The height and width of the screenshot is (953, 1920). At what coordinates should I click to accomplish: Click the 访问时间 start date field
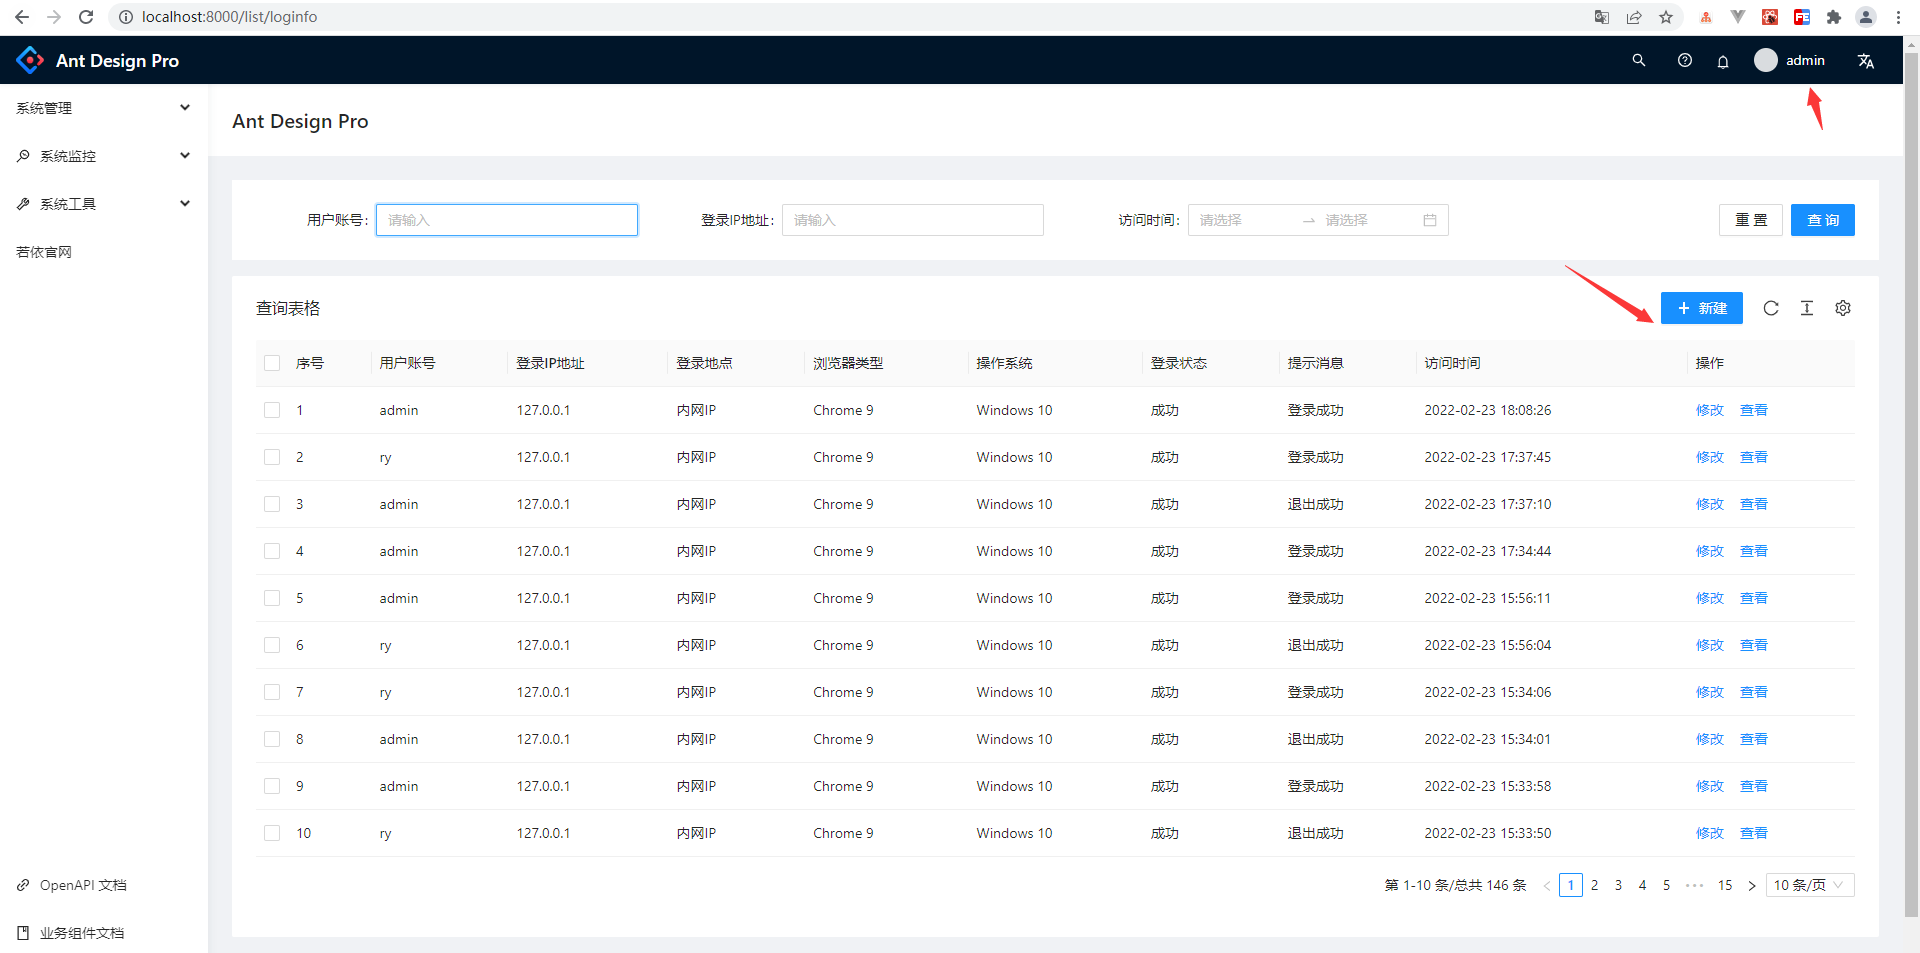(1245, 220)
